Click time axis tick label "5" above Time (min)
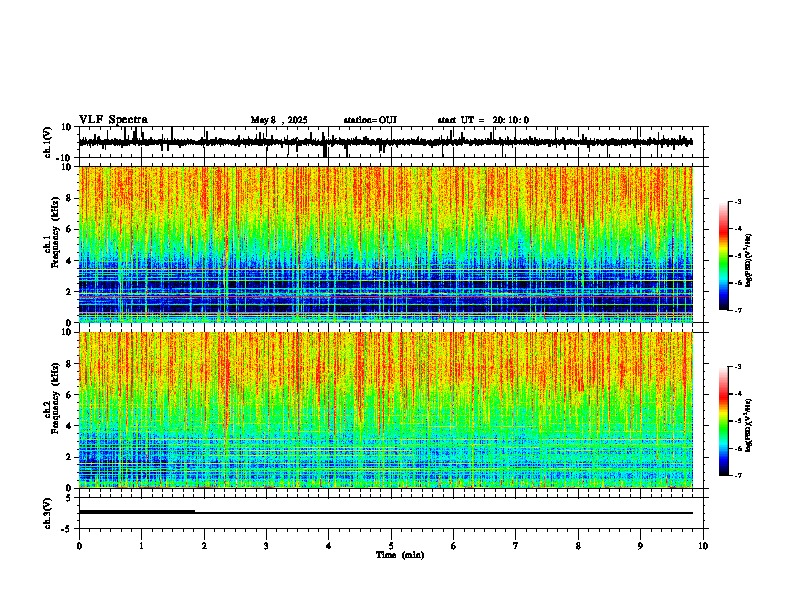Viewport: 792px width, 612px height. [x=391, y=546]
